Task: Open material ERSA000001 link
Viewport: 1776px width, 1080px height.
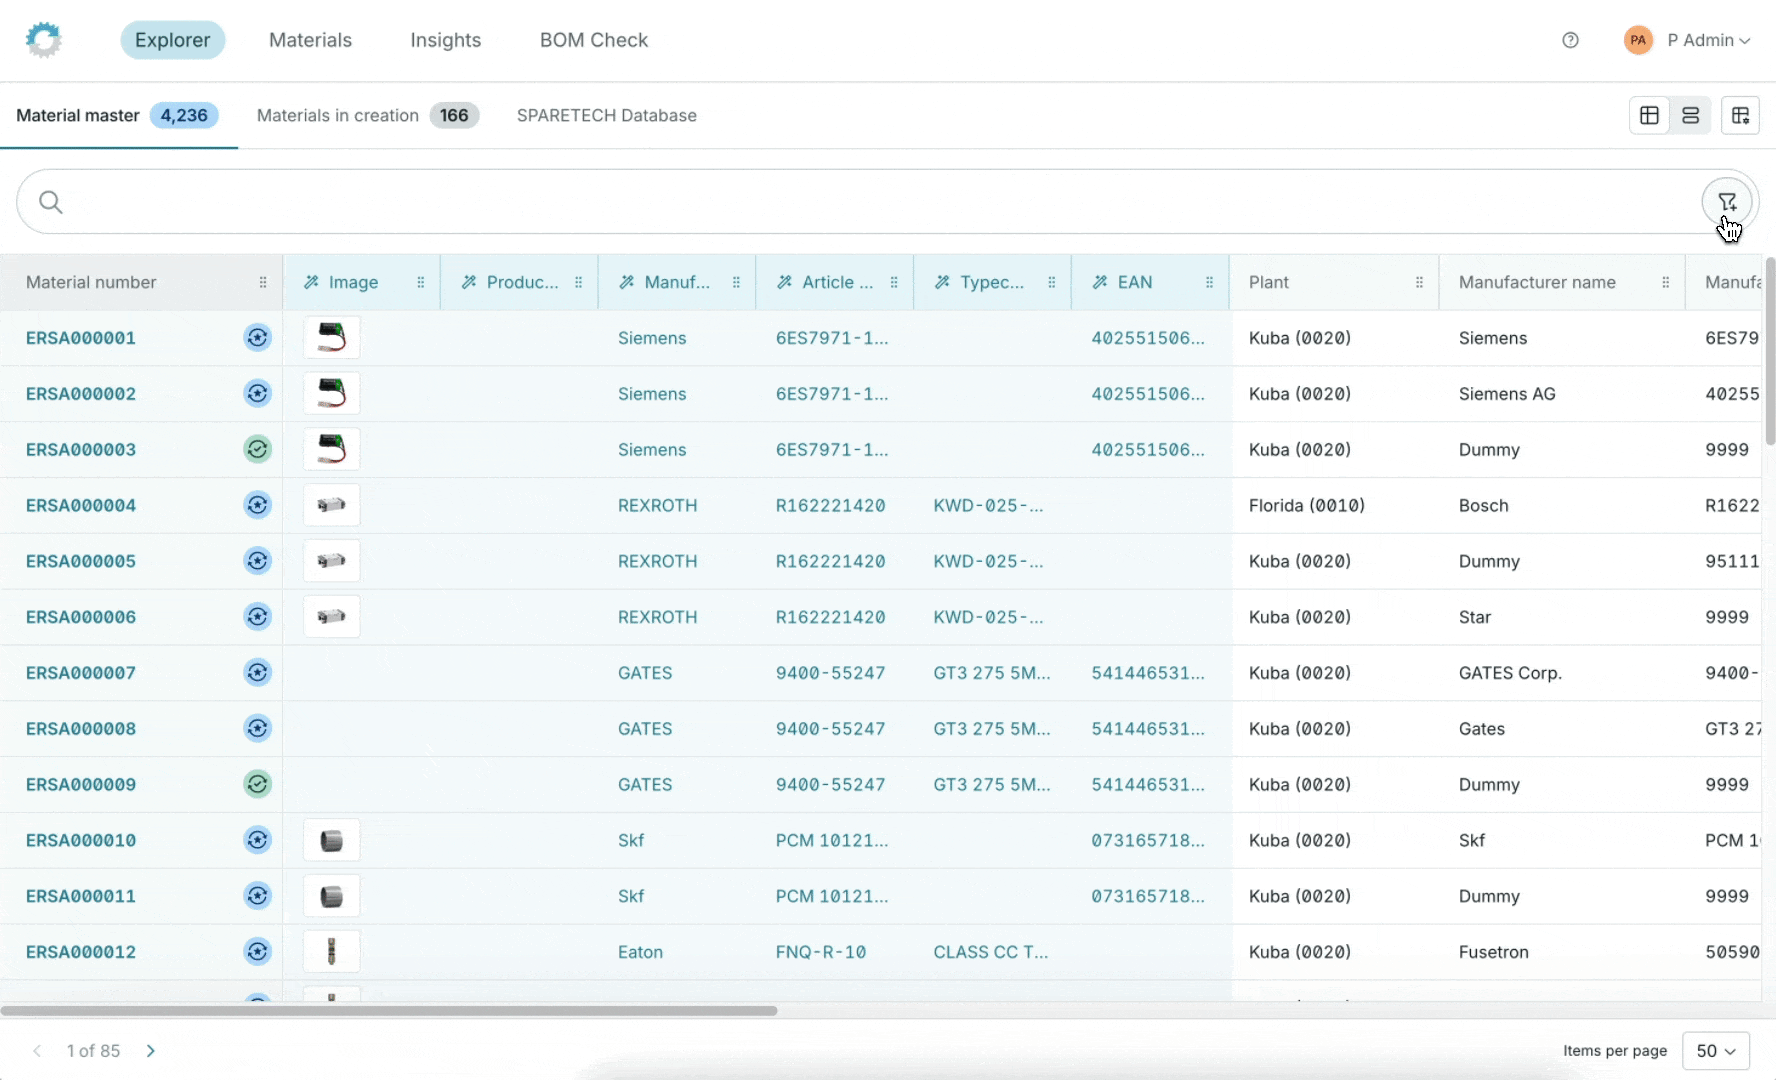Action: 81,338
